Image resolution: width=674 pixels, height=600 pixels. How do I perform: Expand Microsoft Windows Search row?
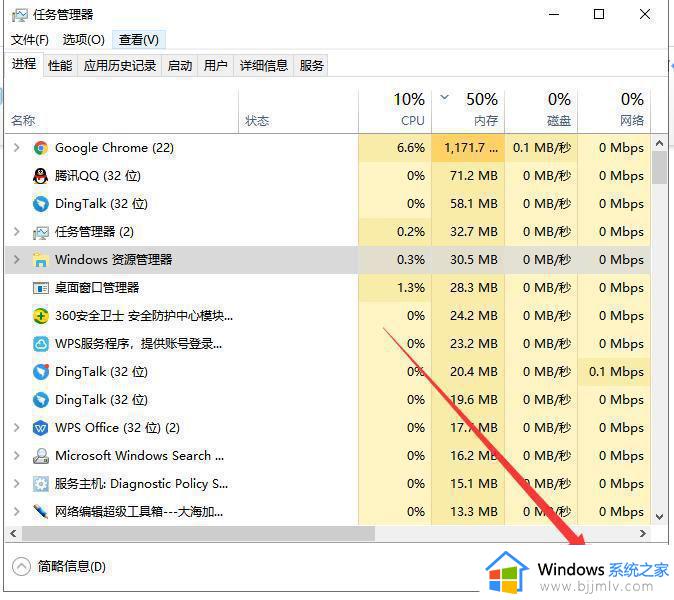[x=16, y=456]
